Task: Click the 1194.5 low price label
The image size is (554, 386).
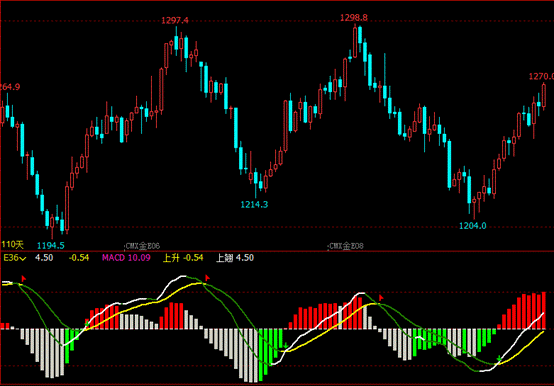Action: coord(51,245)
